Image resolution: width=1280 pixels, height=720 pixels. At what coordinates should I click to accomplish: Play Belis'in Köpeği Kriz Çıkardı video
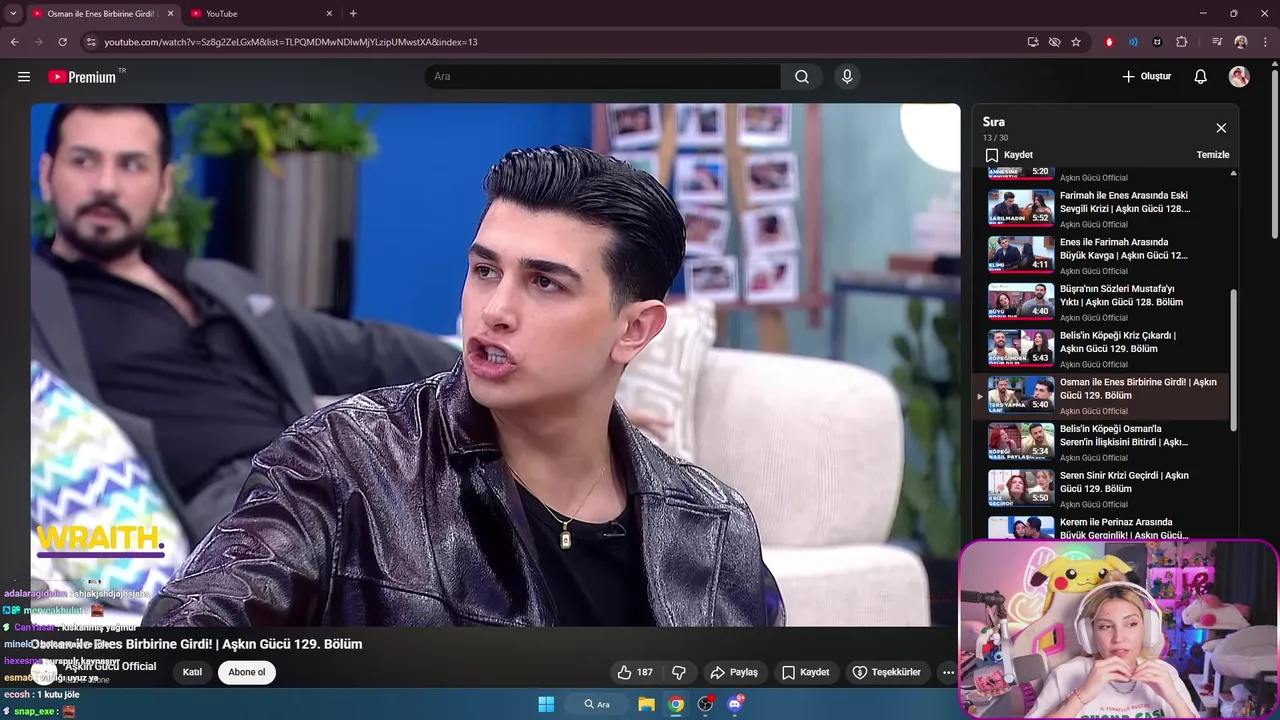[x=1100, y=349]
